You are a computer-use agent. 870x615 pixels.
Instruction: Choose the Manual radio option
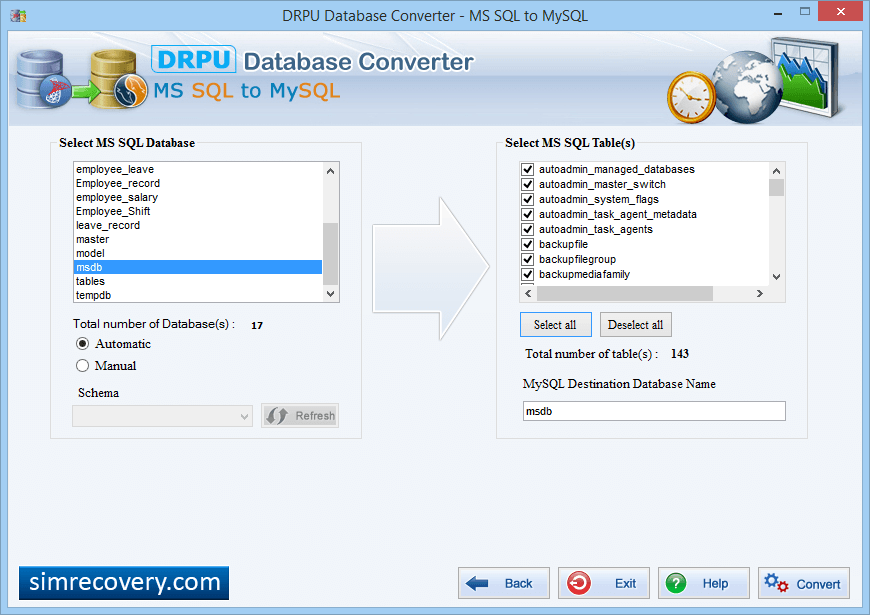pos(82,366)
